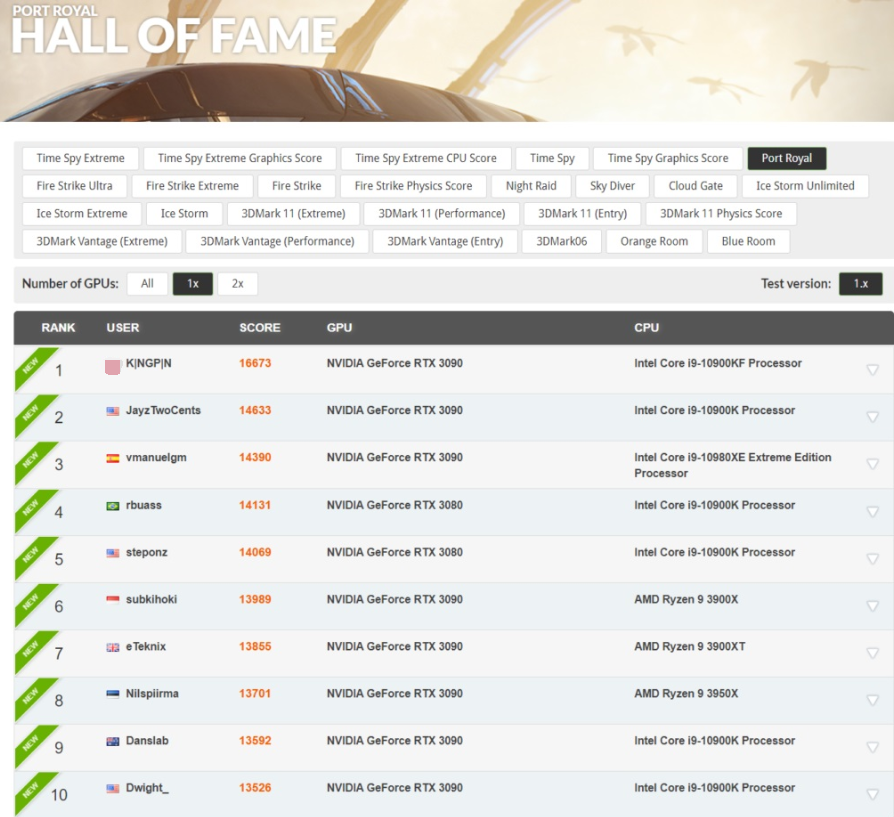Image resolution: width=894 pixels, height=817 pixels.
Task: Click the Australia flag beside Danslab
Action: pyautogui.click(x=113, y=741)
